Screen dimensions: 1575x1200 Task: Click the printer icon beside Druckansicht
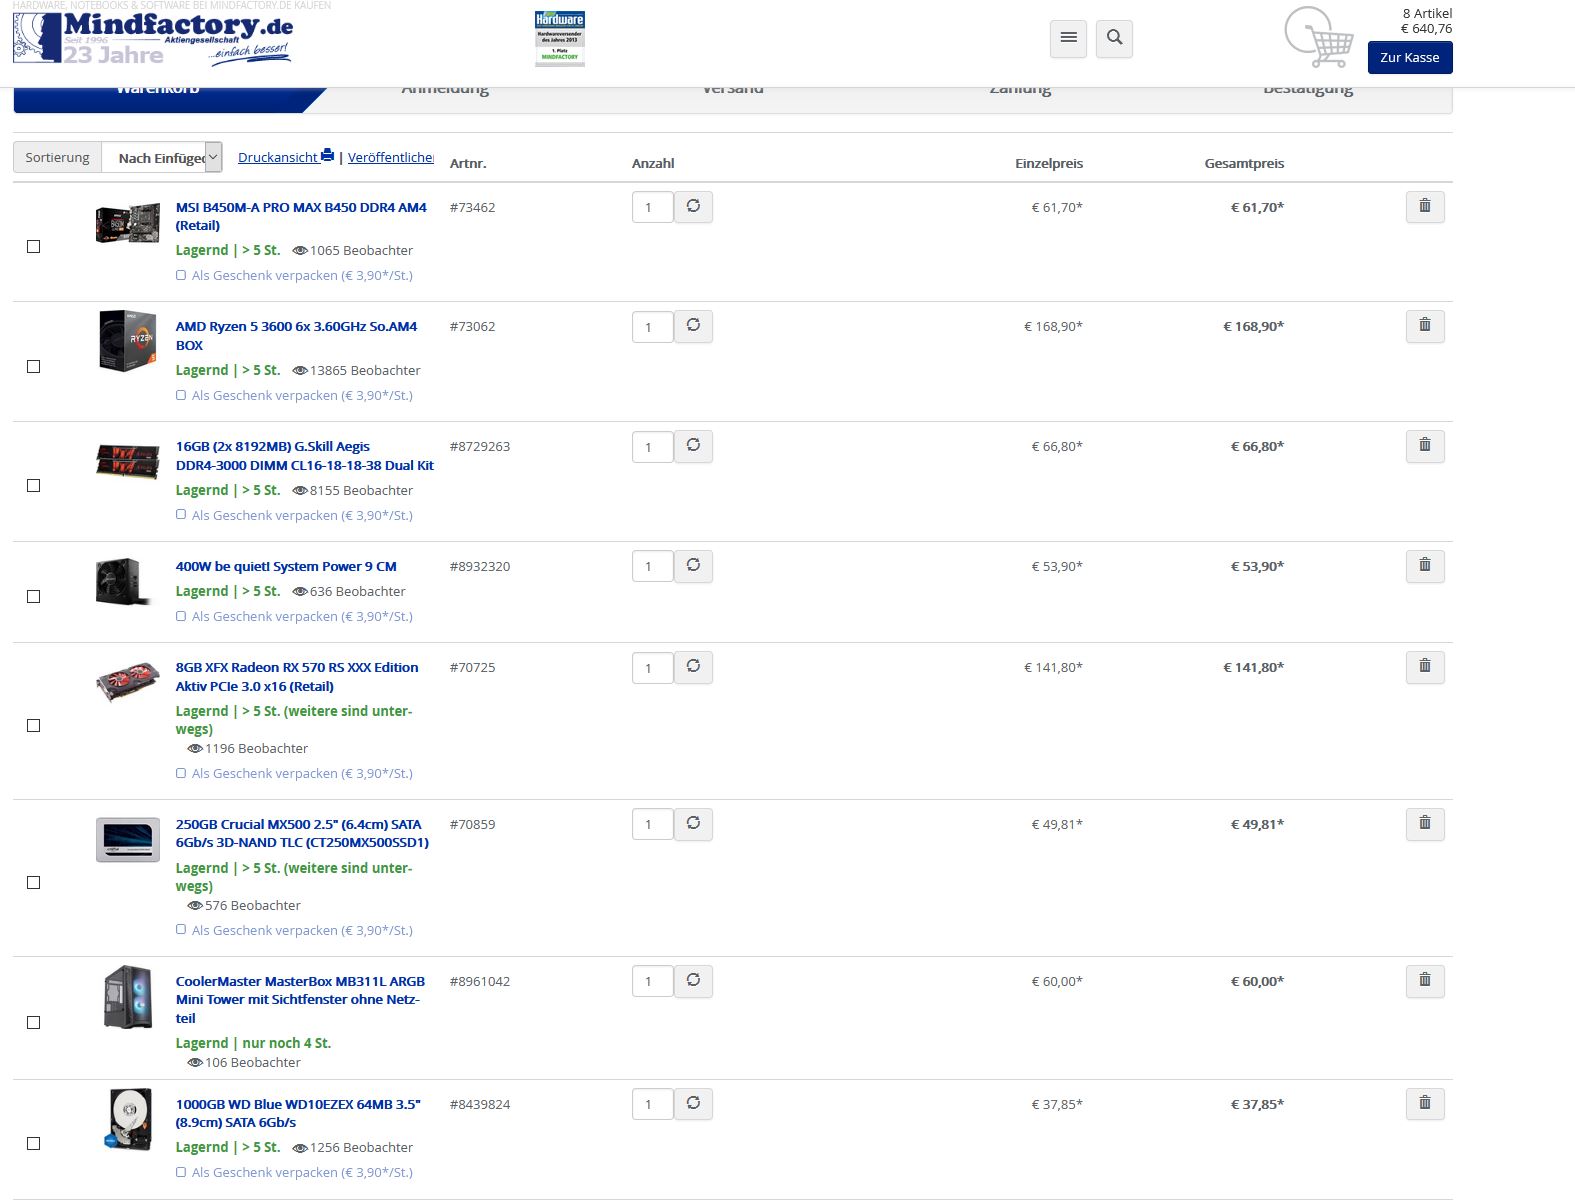point(327,156)
